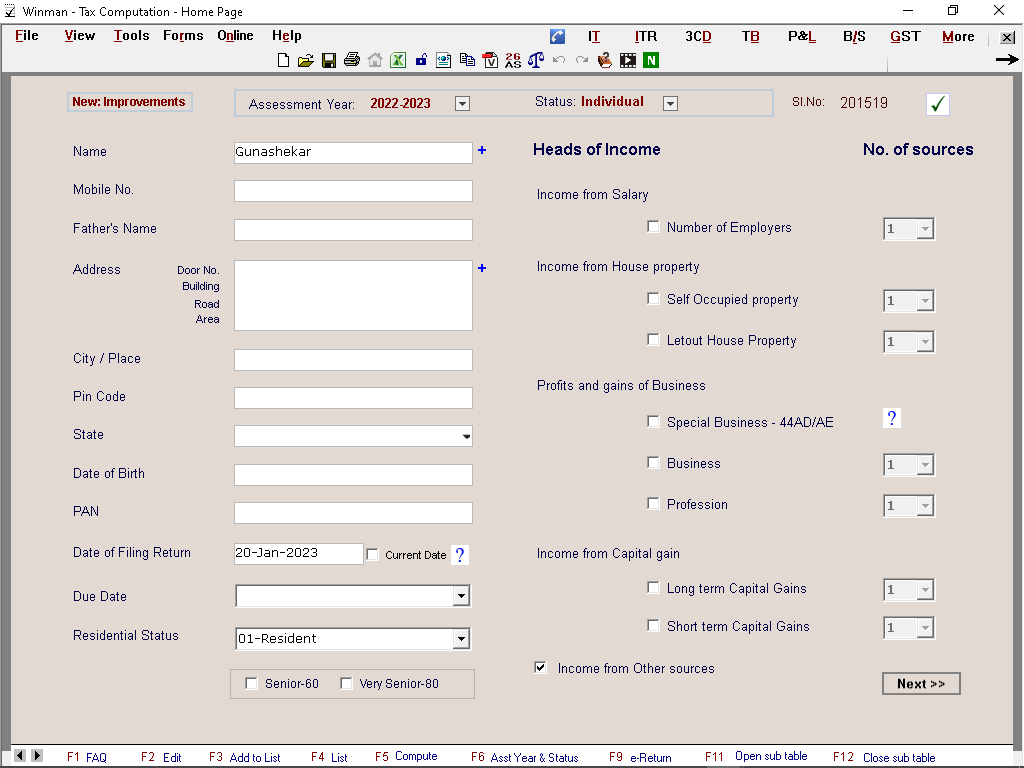Click the balance scales icon
This screenshot has width=1024, height=768.
[536, 60]
